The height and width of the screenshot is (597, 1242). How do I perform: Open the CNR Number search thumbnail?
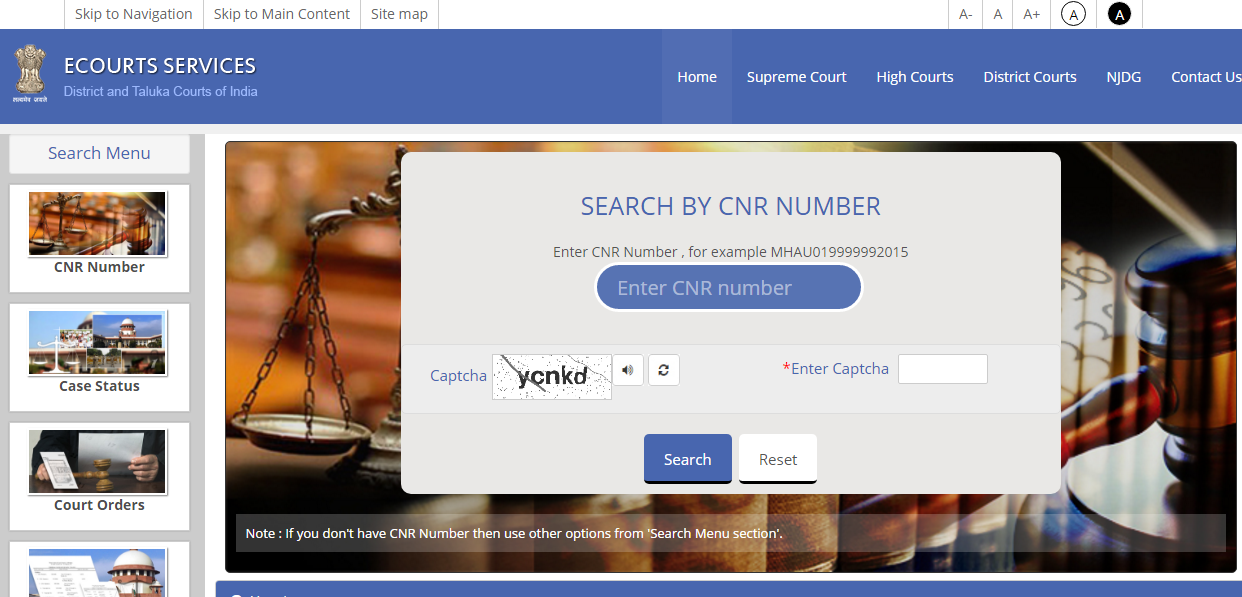pos(98,224)
